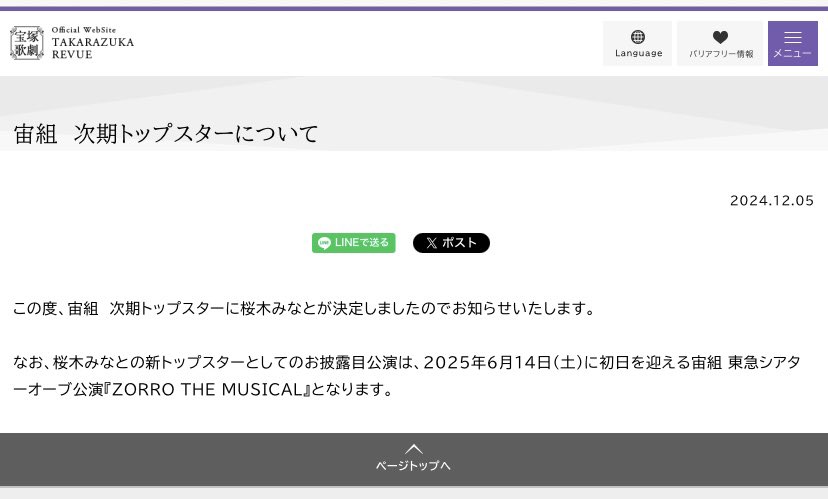Click the text ZORRO THE MUSICAL

tap(206, 390)
